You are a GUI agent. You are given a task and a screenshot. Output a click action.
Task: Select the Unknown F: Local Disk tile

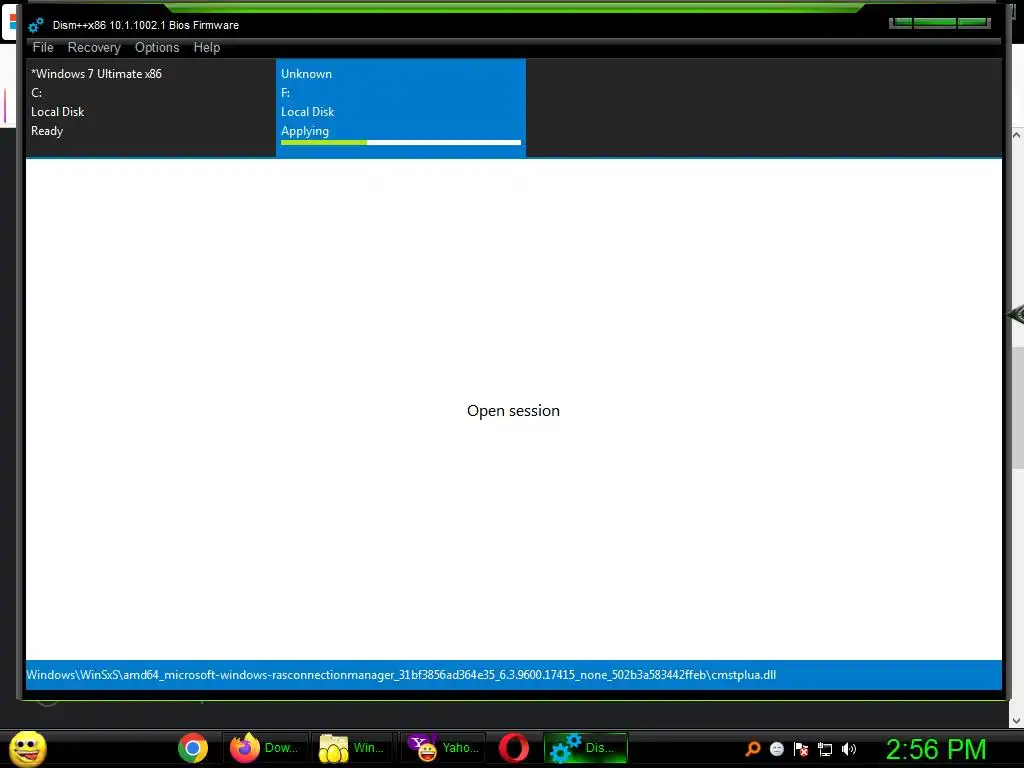click(401, 108)
